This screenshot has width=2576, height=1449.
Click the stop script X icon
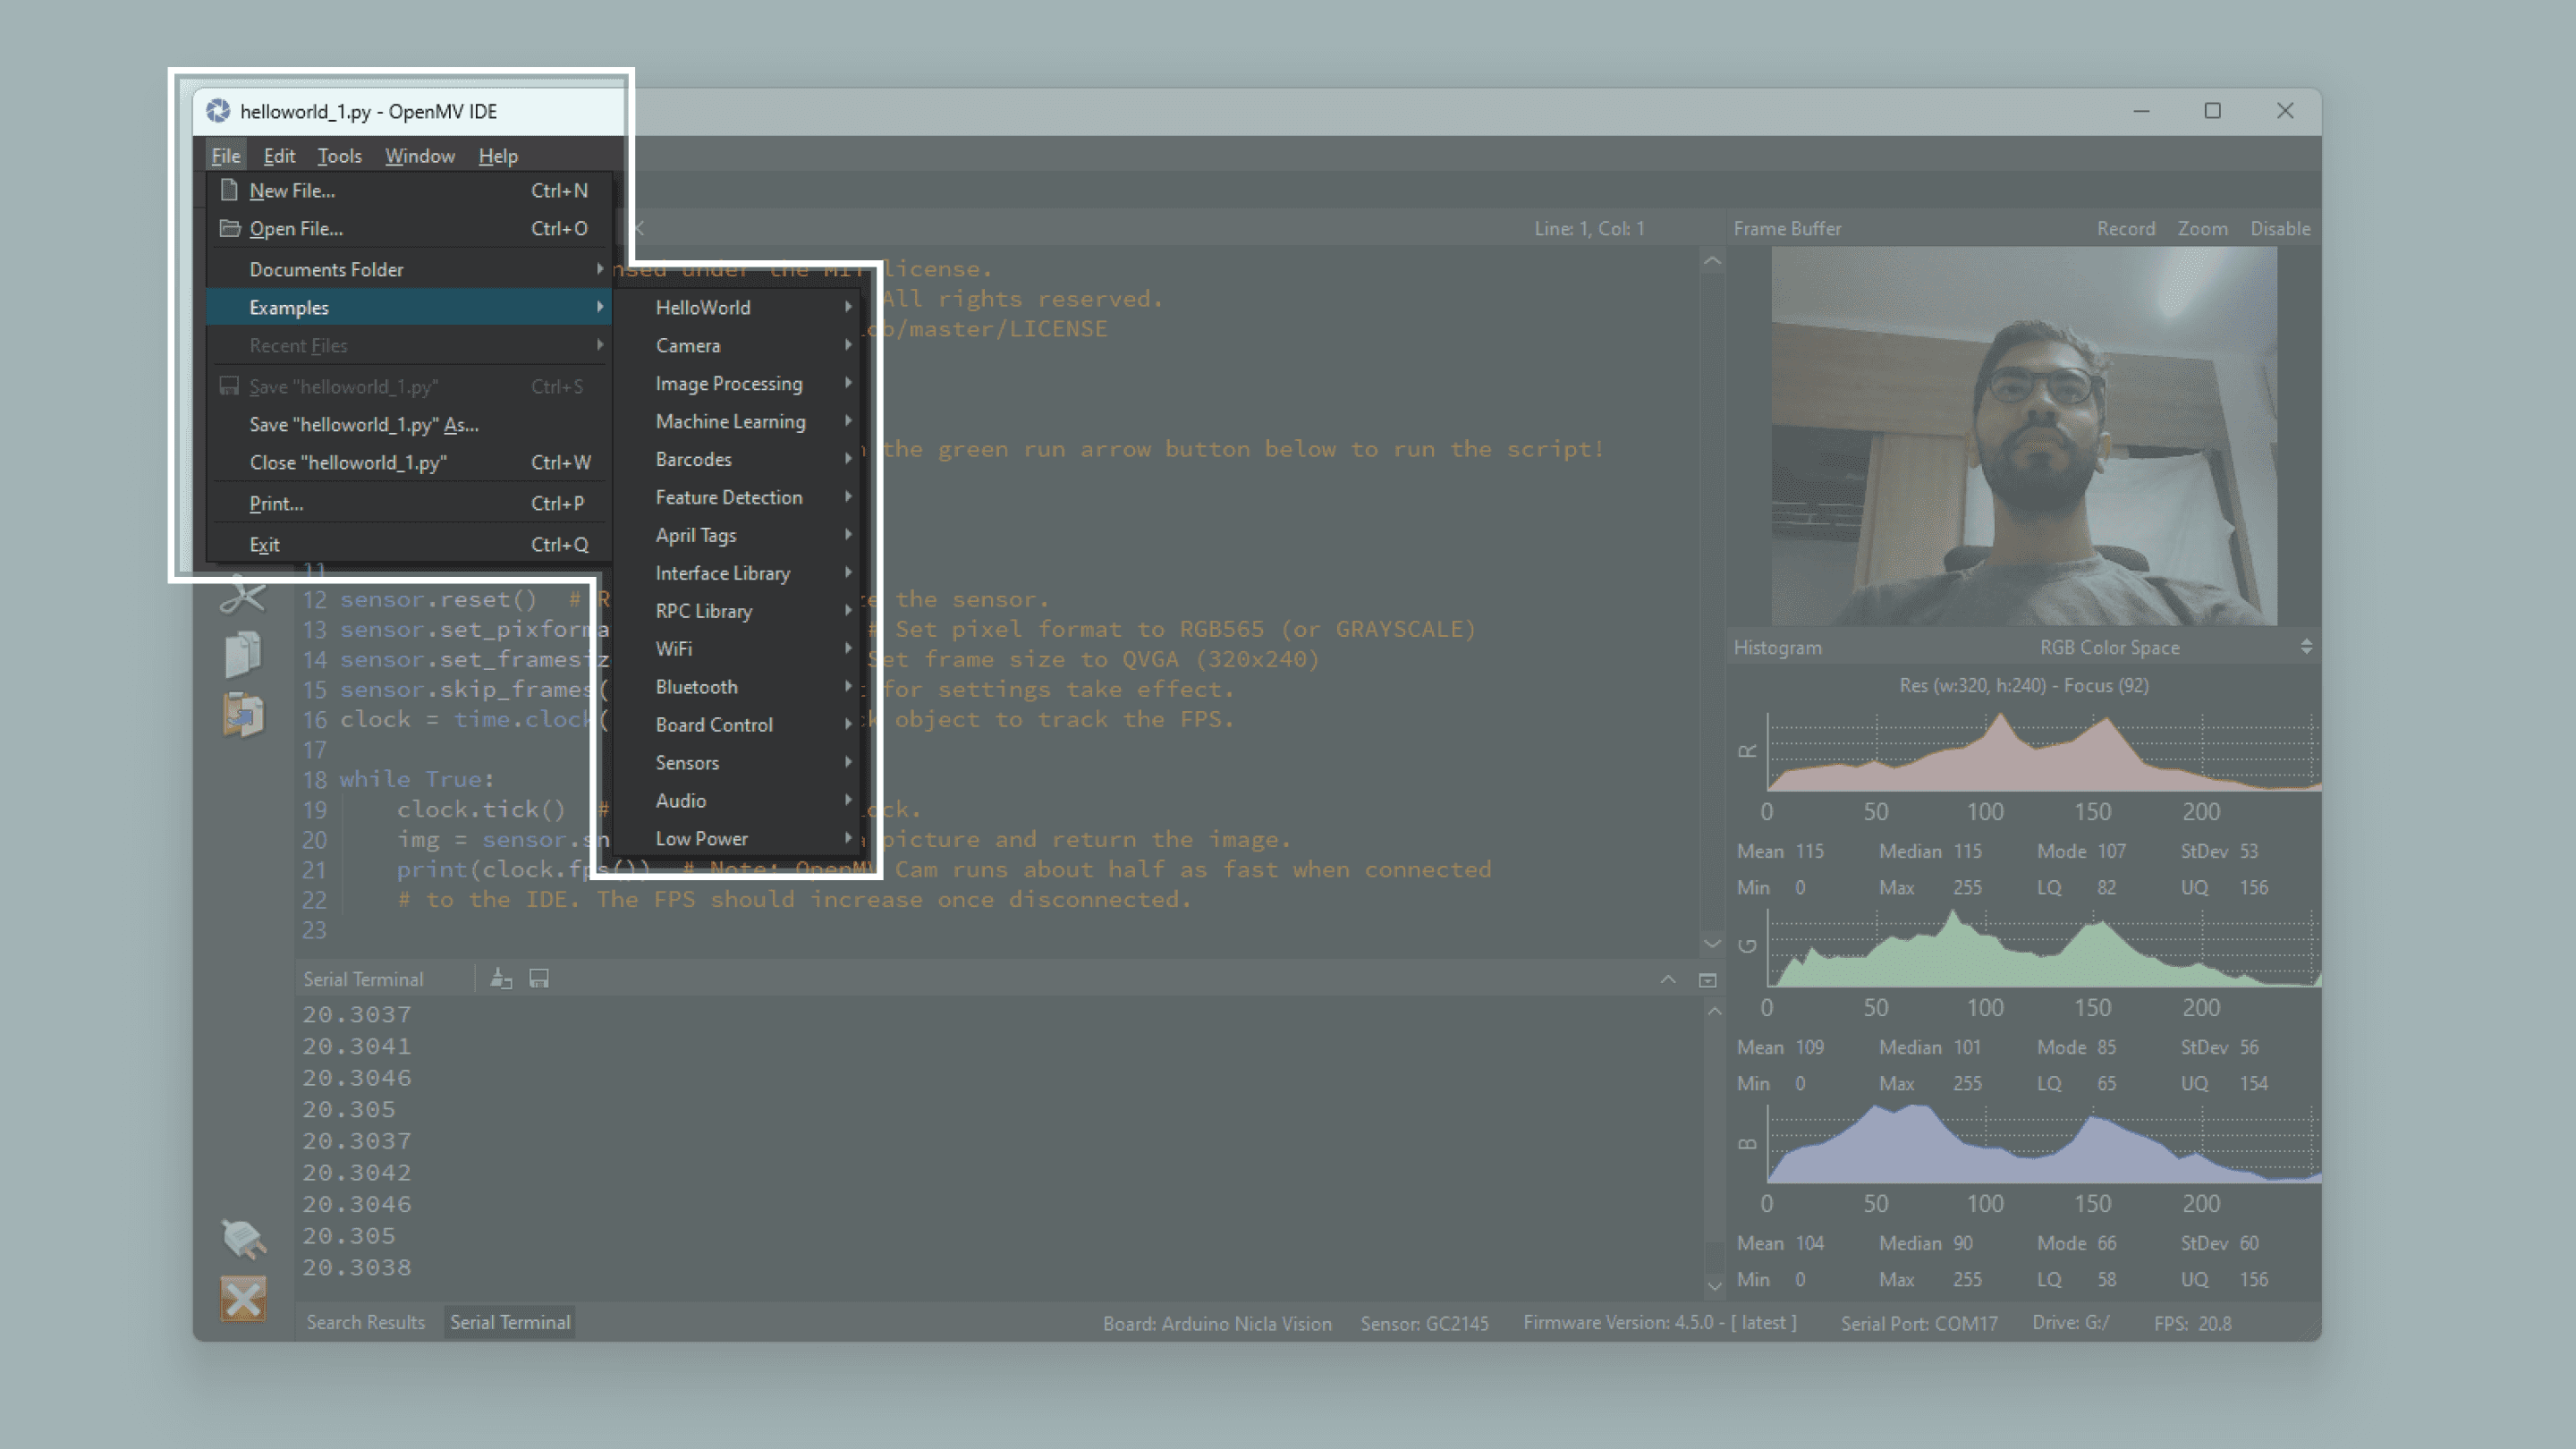pos(243,1299)
